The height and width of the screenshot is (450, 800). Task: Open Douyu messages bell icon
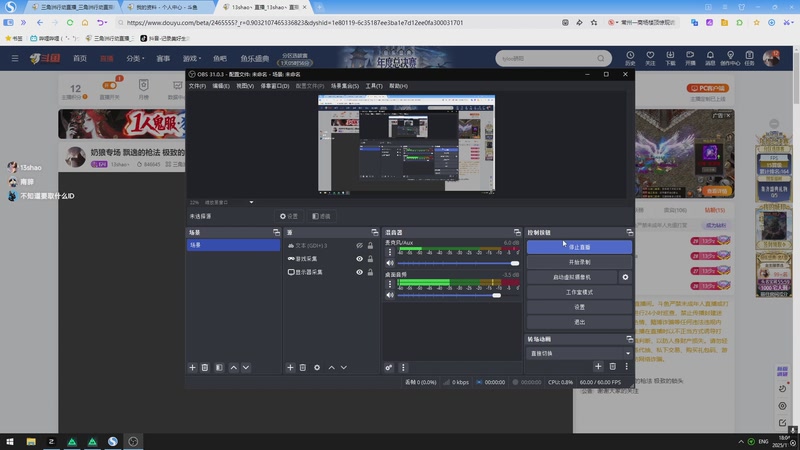(x=710, y=58)
